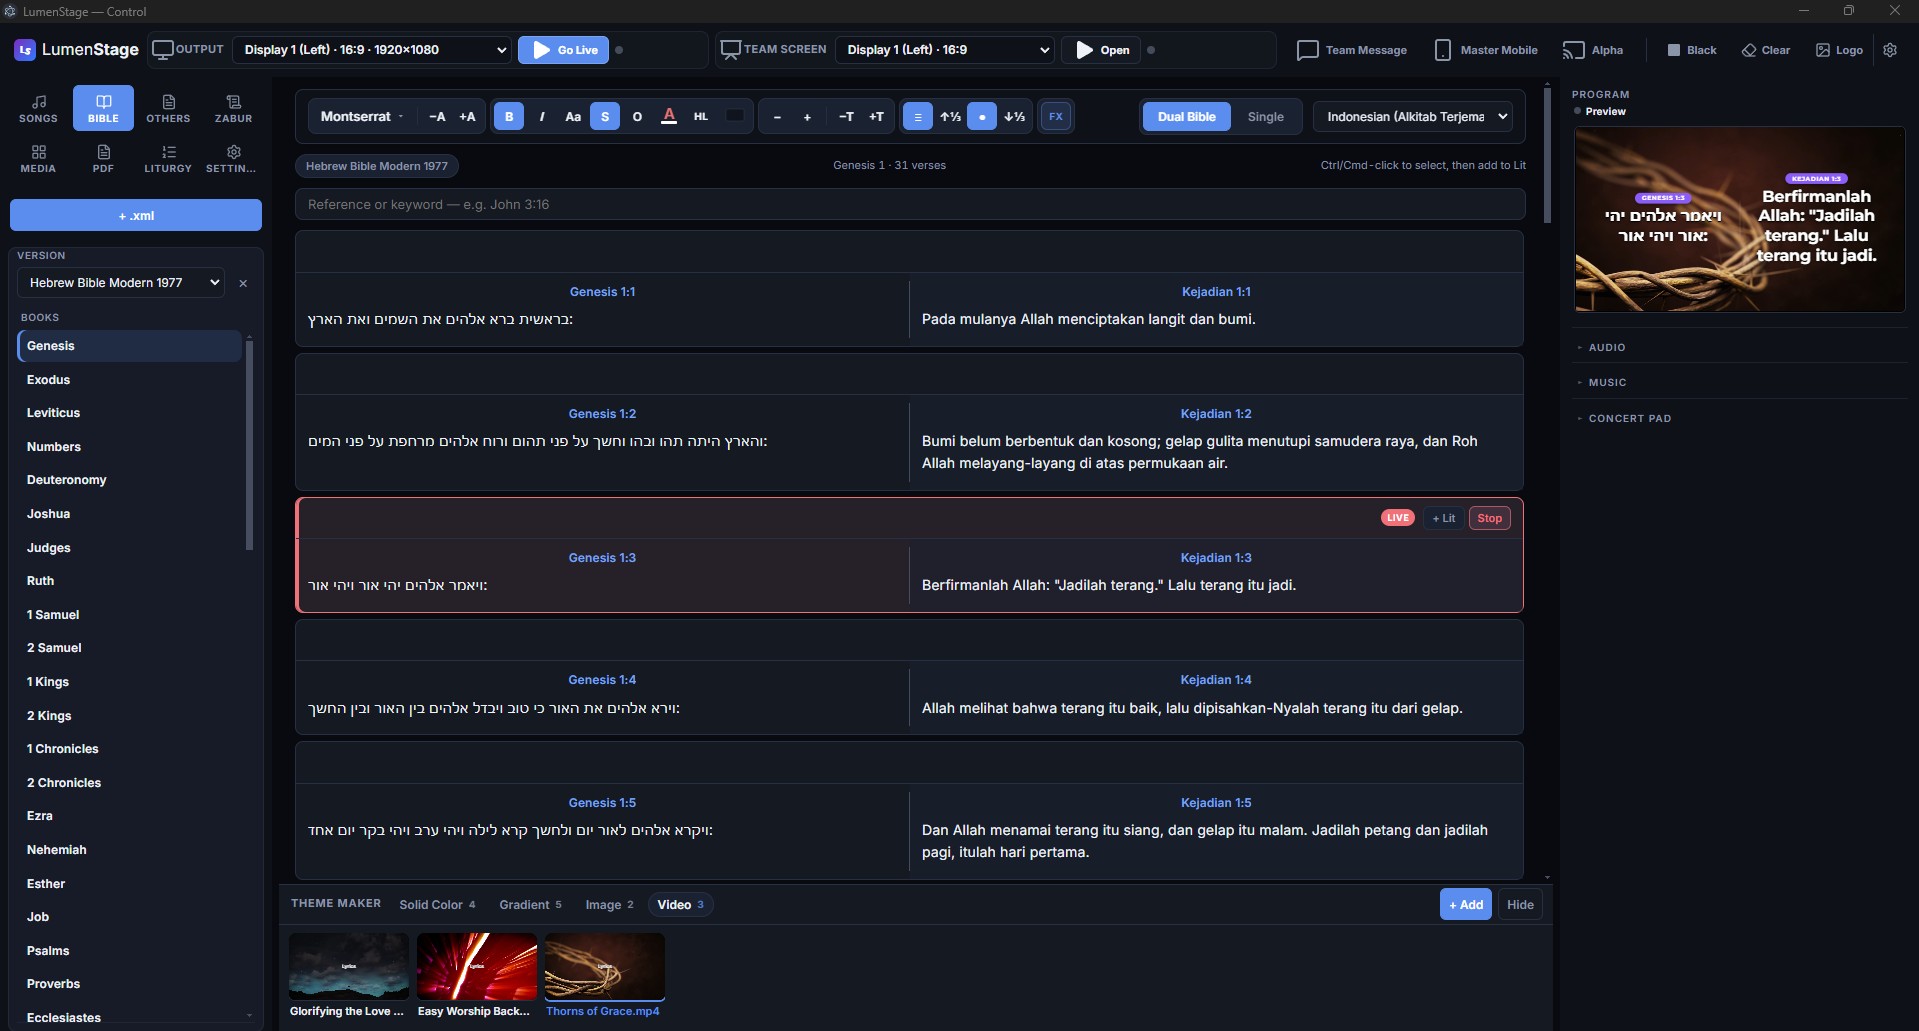This screenshot has width=1919, height=1031.
Task: Toggle center text alignment button
Action: pos(918,117)
